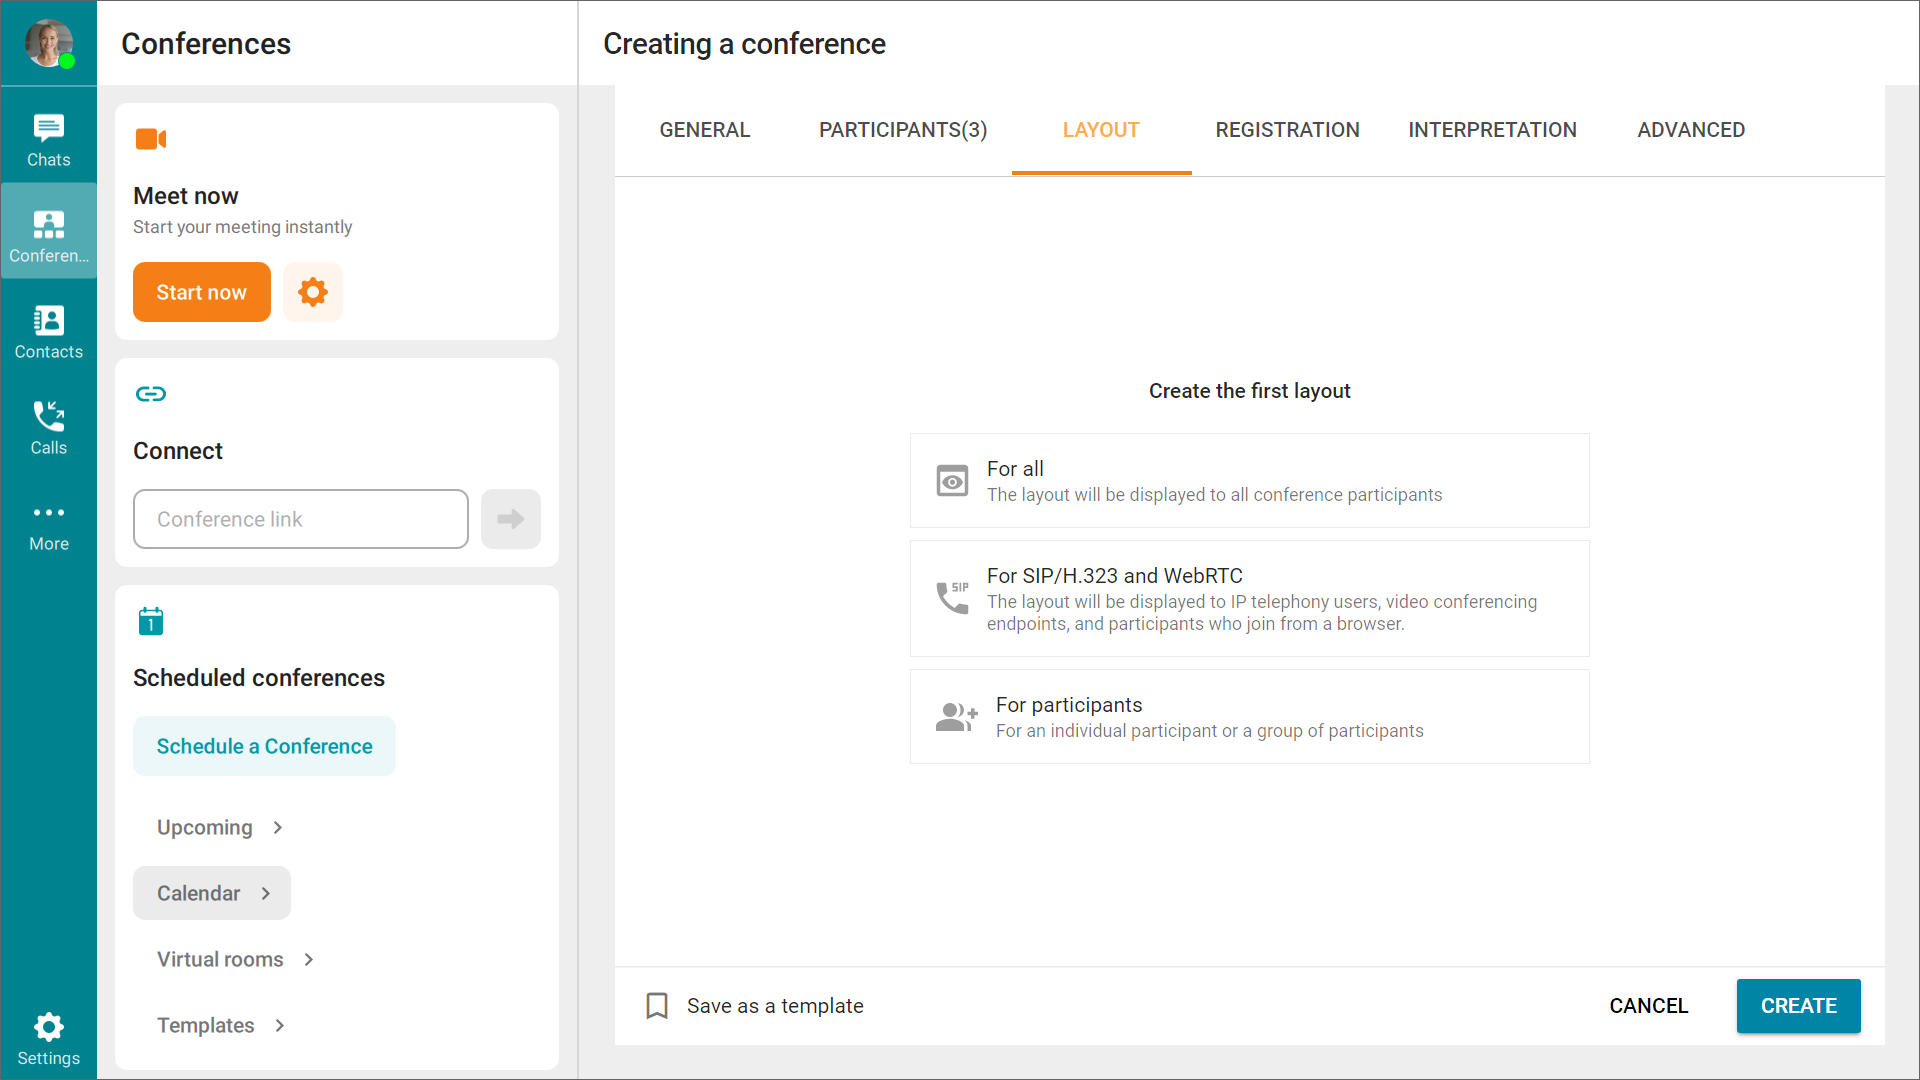
Task: Choose the For participants layout option
Action: pos(1250,716)
